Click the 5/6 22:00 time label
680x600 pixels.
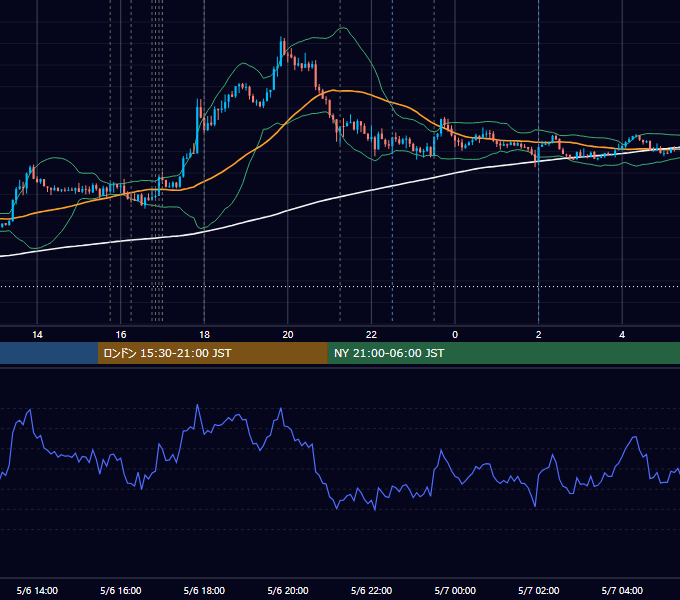[x=371, y=590]
